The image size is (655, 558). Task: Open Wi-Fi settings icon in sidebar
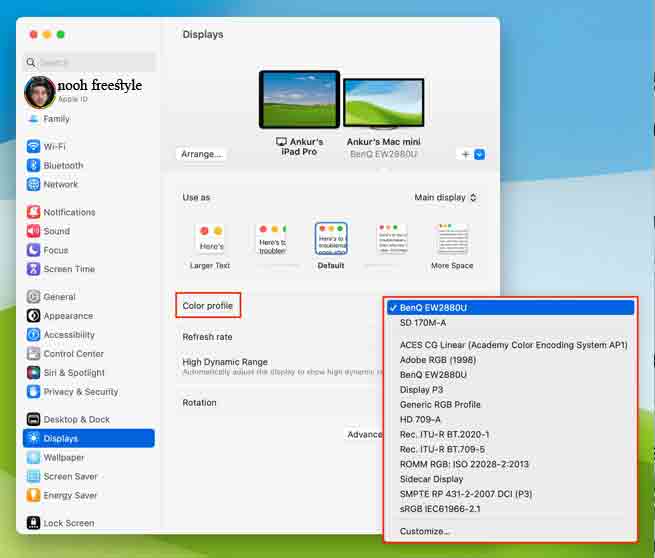[33, 147]
